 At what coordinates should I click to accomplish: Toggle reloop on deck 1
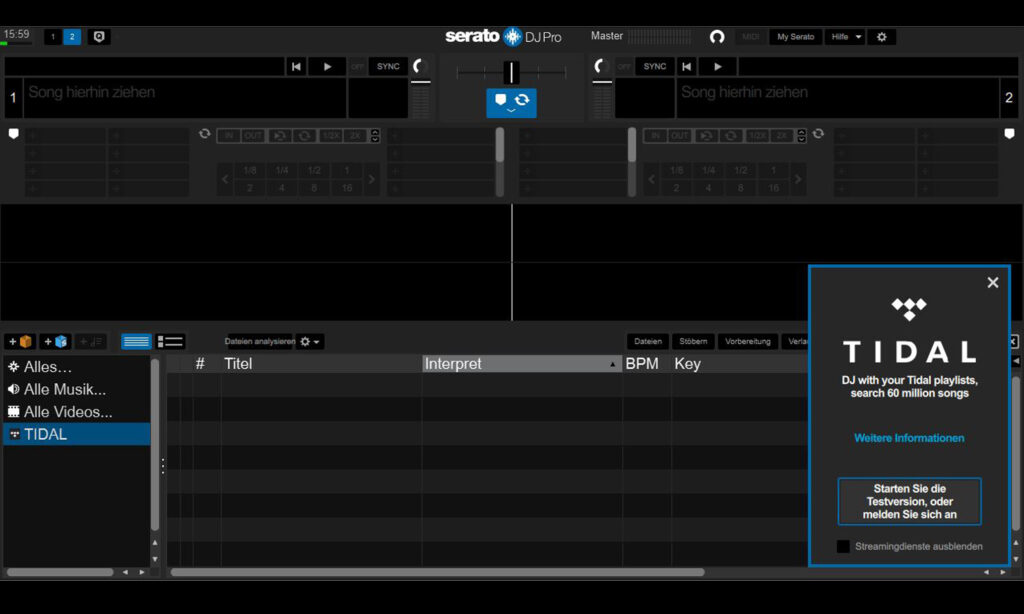point(280,136)
